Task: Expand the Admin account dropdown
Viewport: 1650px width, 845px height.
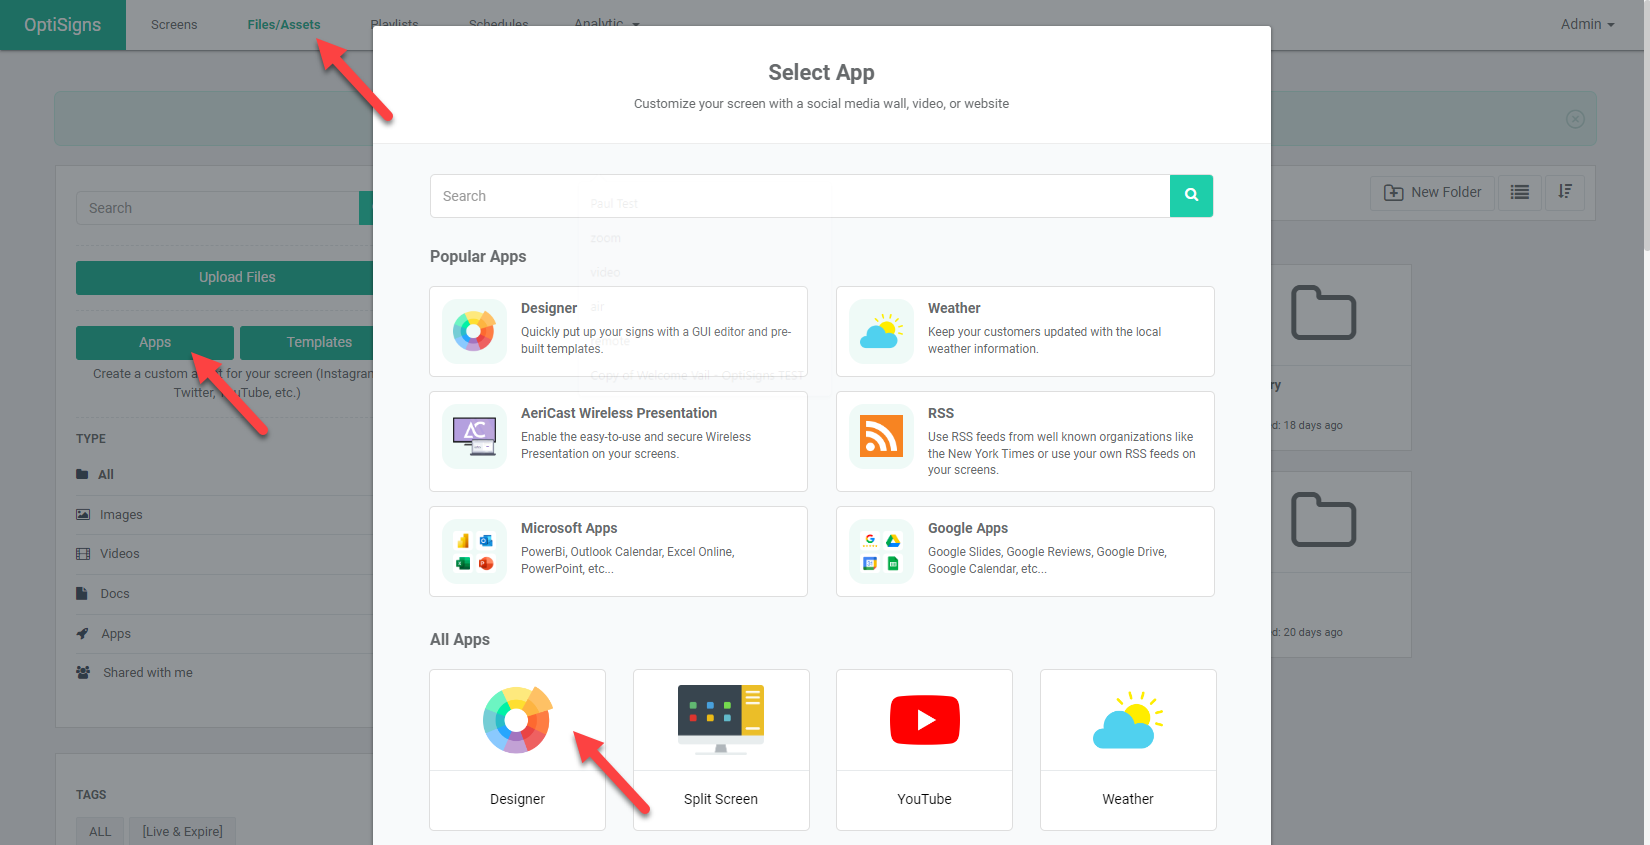Action: tap(1587, 24)
